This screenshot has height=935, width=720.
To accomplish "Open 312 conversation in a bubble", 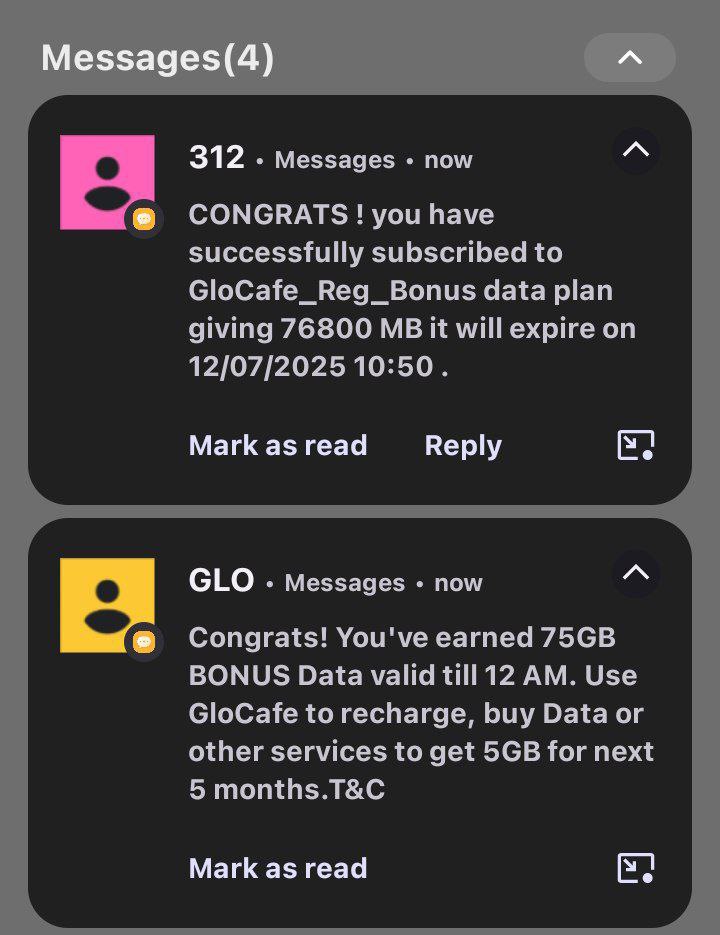I will pyautogui.click(x=635, y=445).
